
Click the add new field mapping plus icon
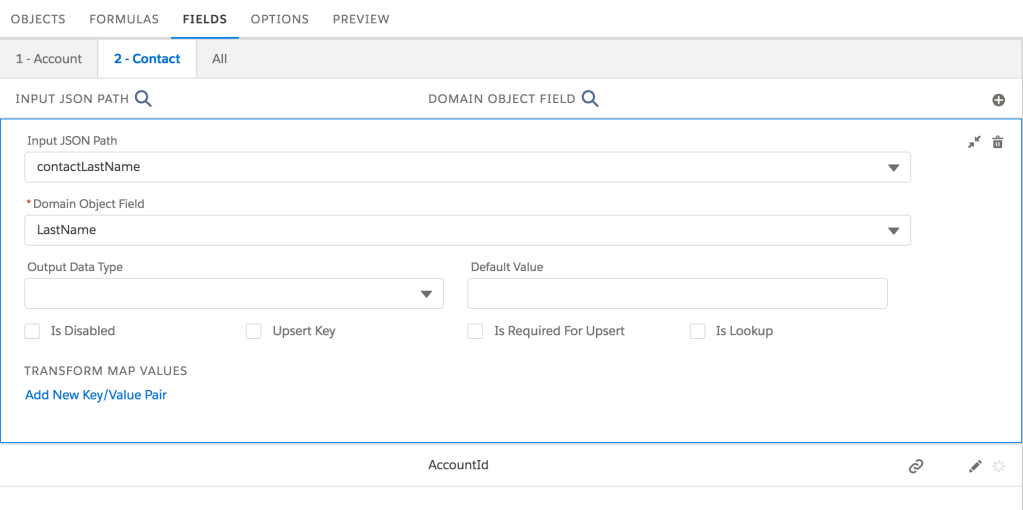pos(997,100)
